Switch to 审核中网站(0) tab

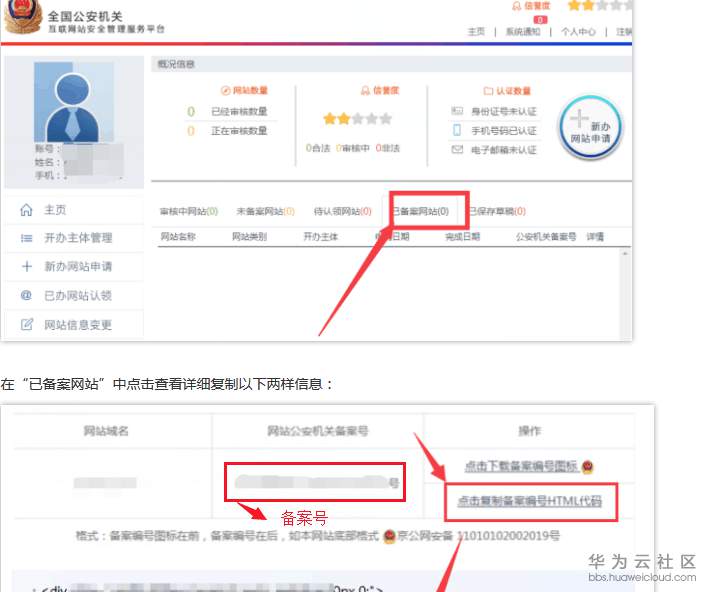(x=189, y=211)
